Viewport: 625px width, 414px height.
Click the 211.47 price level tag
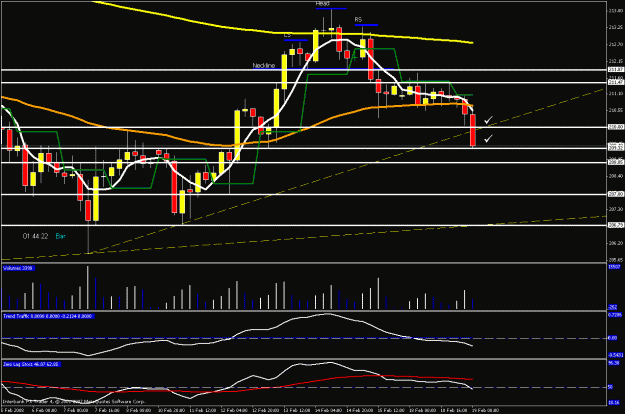tap(615, 82)
